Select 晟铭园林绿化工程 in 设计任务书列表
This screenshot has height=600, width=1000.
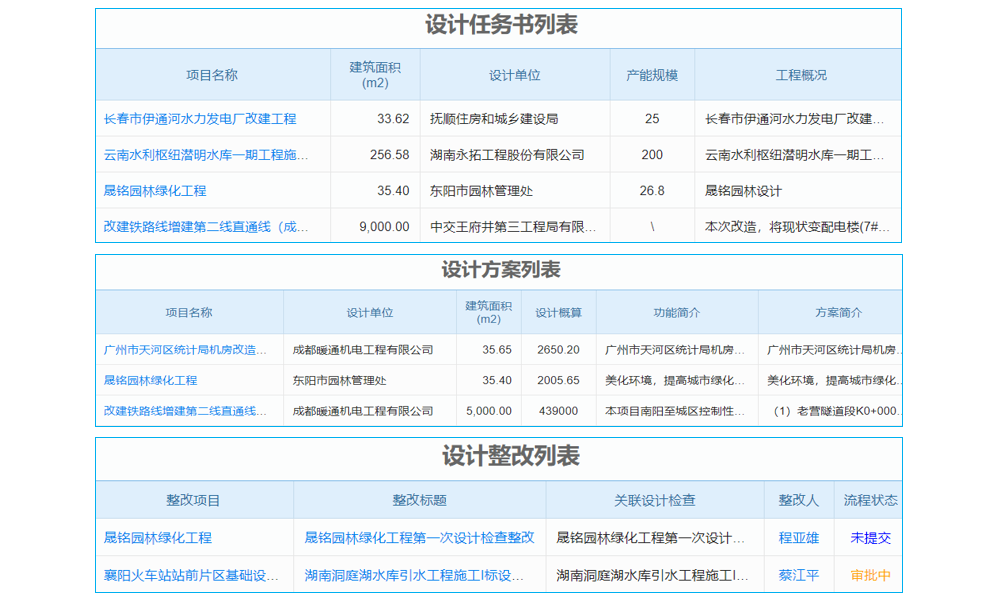click(157, 190)
